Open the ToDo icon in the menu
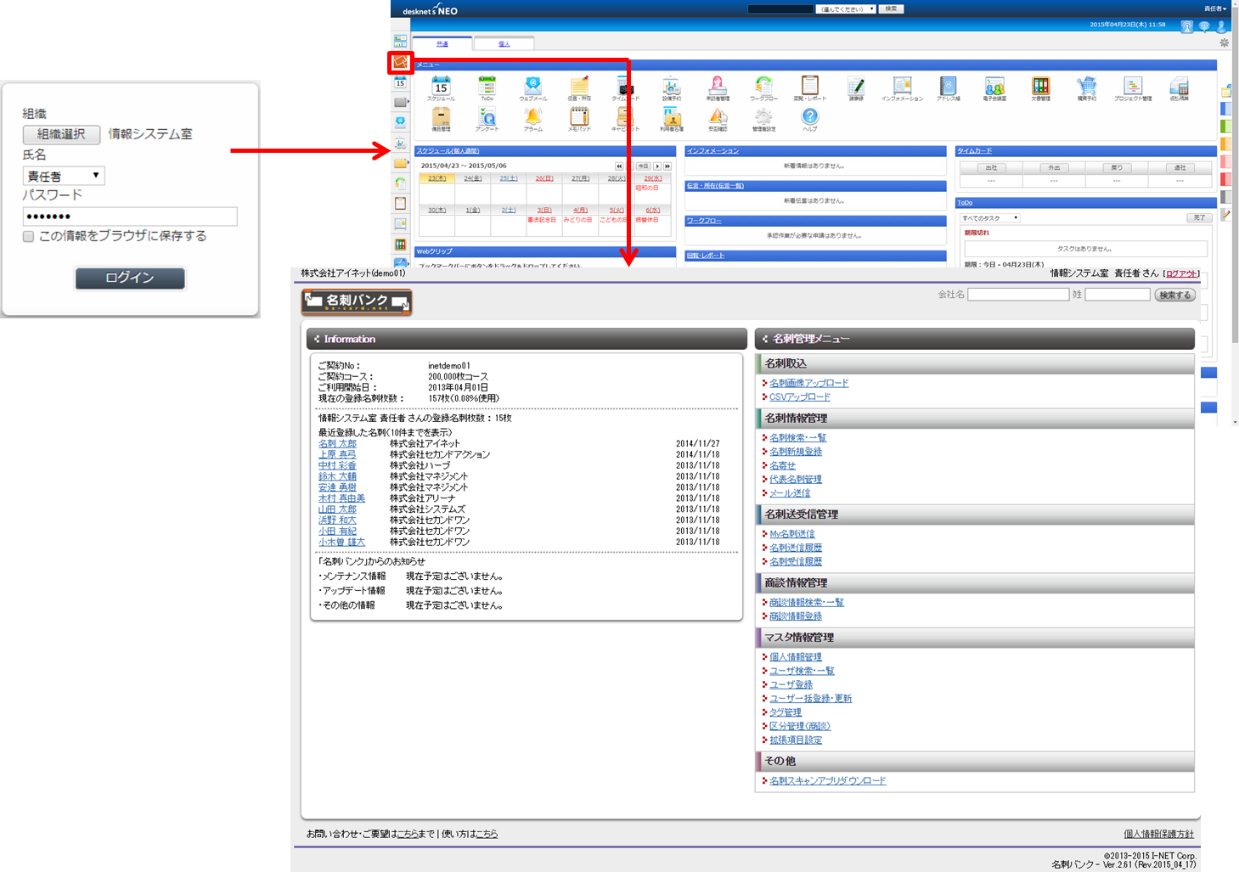1239x872 pixels. [x=487, y=87]
